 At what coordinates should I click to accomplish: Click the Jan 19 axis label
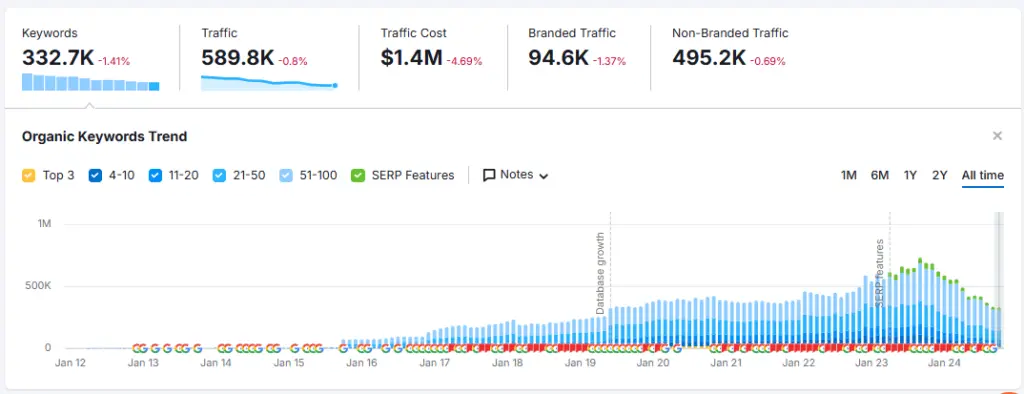click(581, 362)
